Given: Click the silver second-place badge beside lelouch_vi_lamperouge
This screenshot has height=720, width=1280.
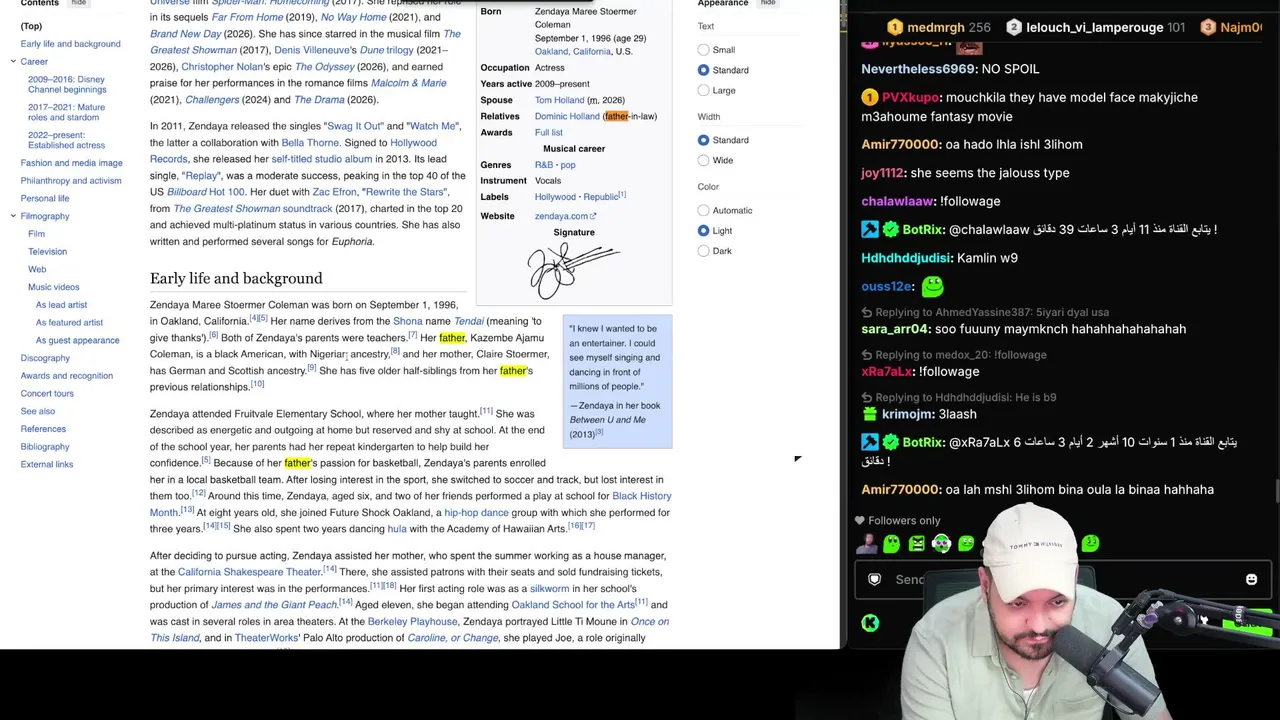Looking at the screenshot, I should (x=1014, y=28).
